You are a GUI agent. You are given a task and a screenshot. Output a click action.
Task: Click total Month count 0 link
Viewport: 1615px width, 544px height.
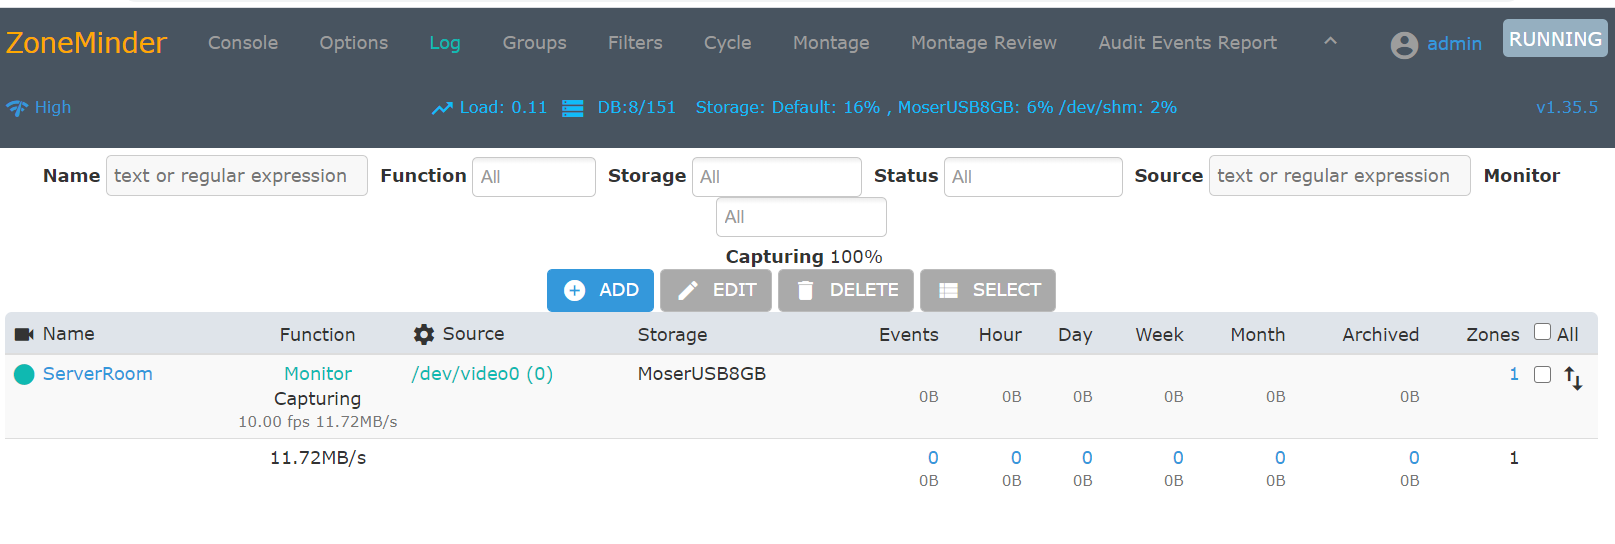[1280, 458]
